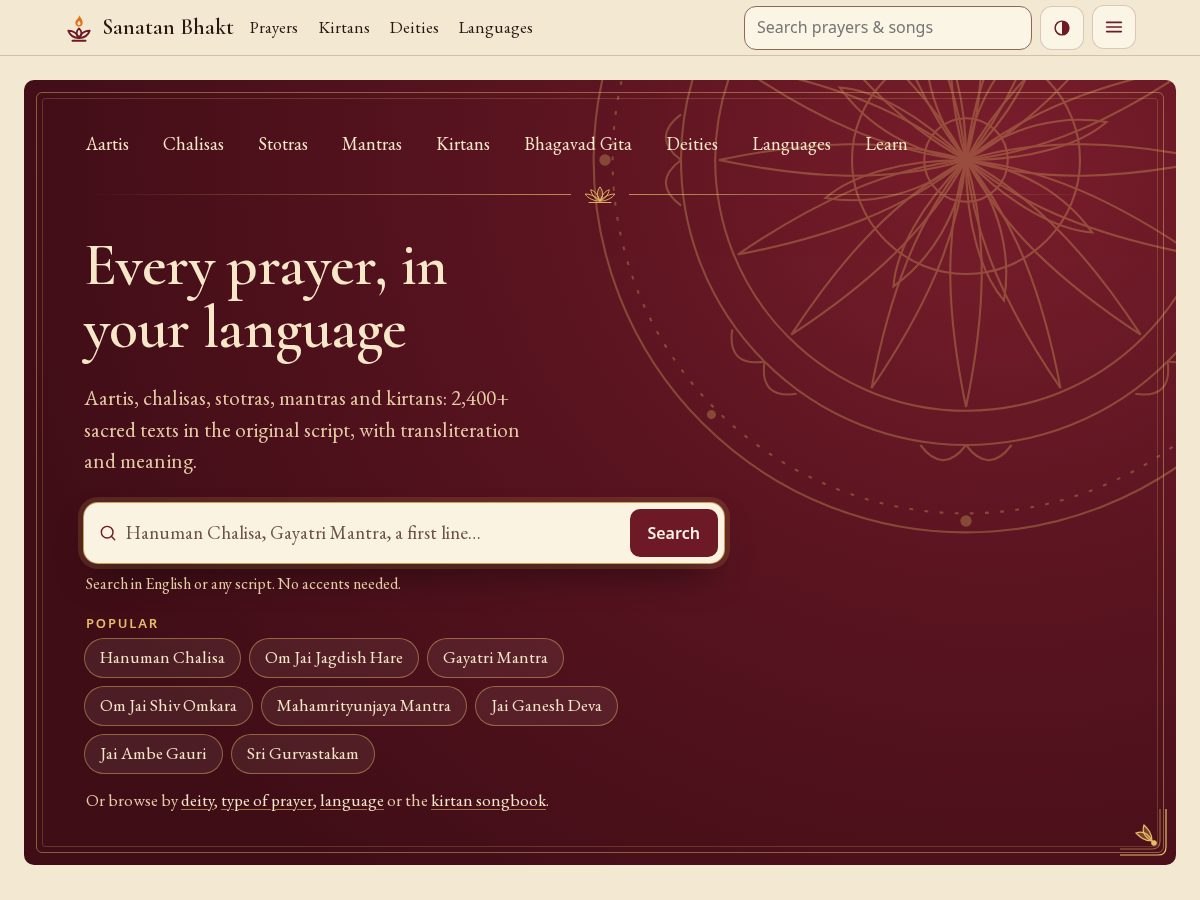Choose the Om Jai Jagdish Hare chip

[x=334, y=658]
